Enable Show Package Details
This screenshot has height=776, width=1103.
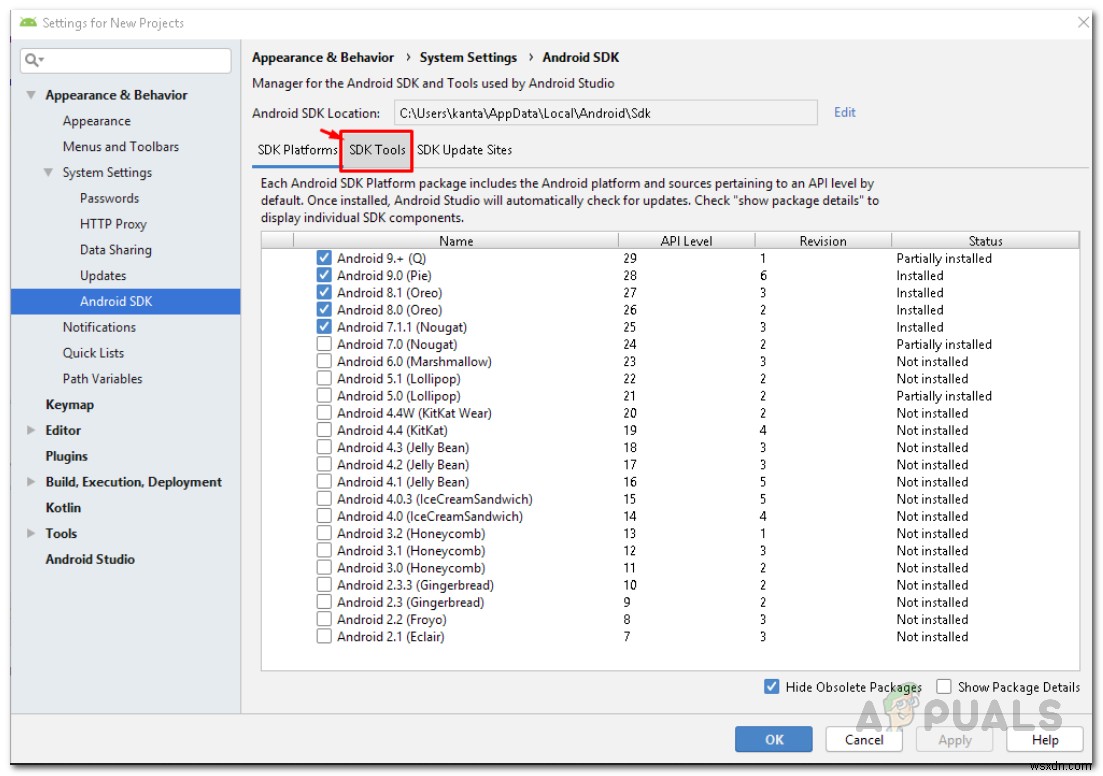click(944, 687)
